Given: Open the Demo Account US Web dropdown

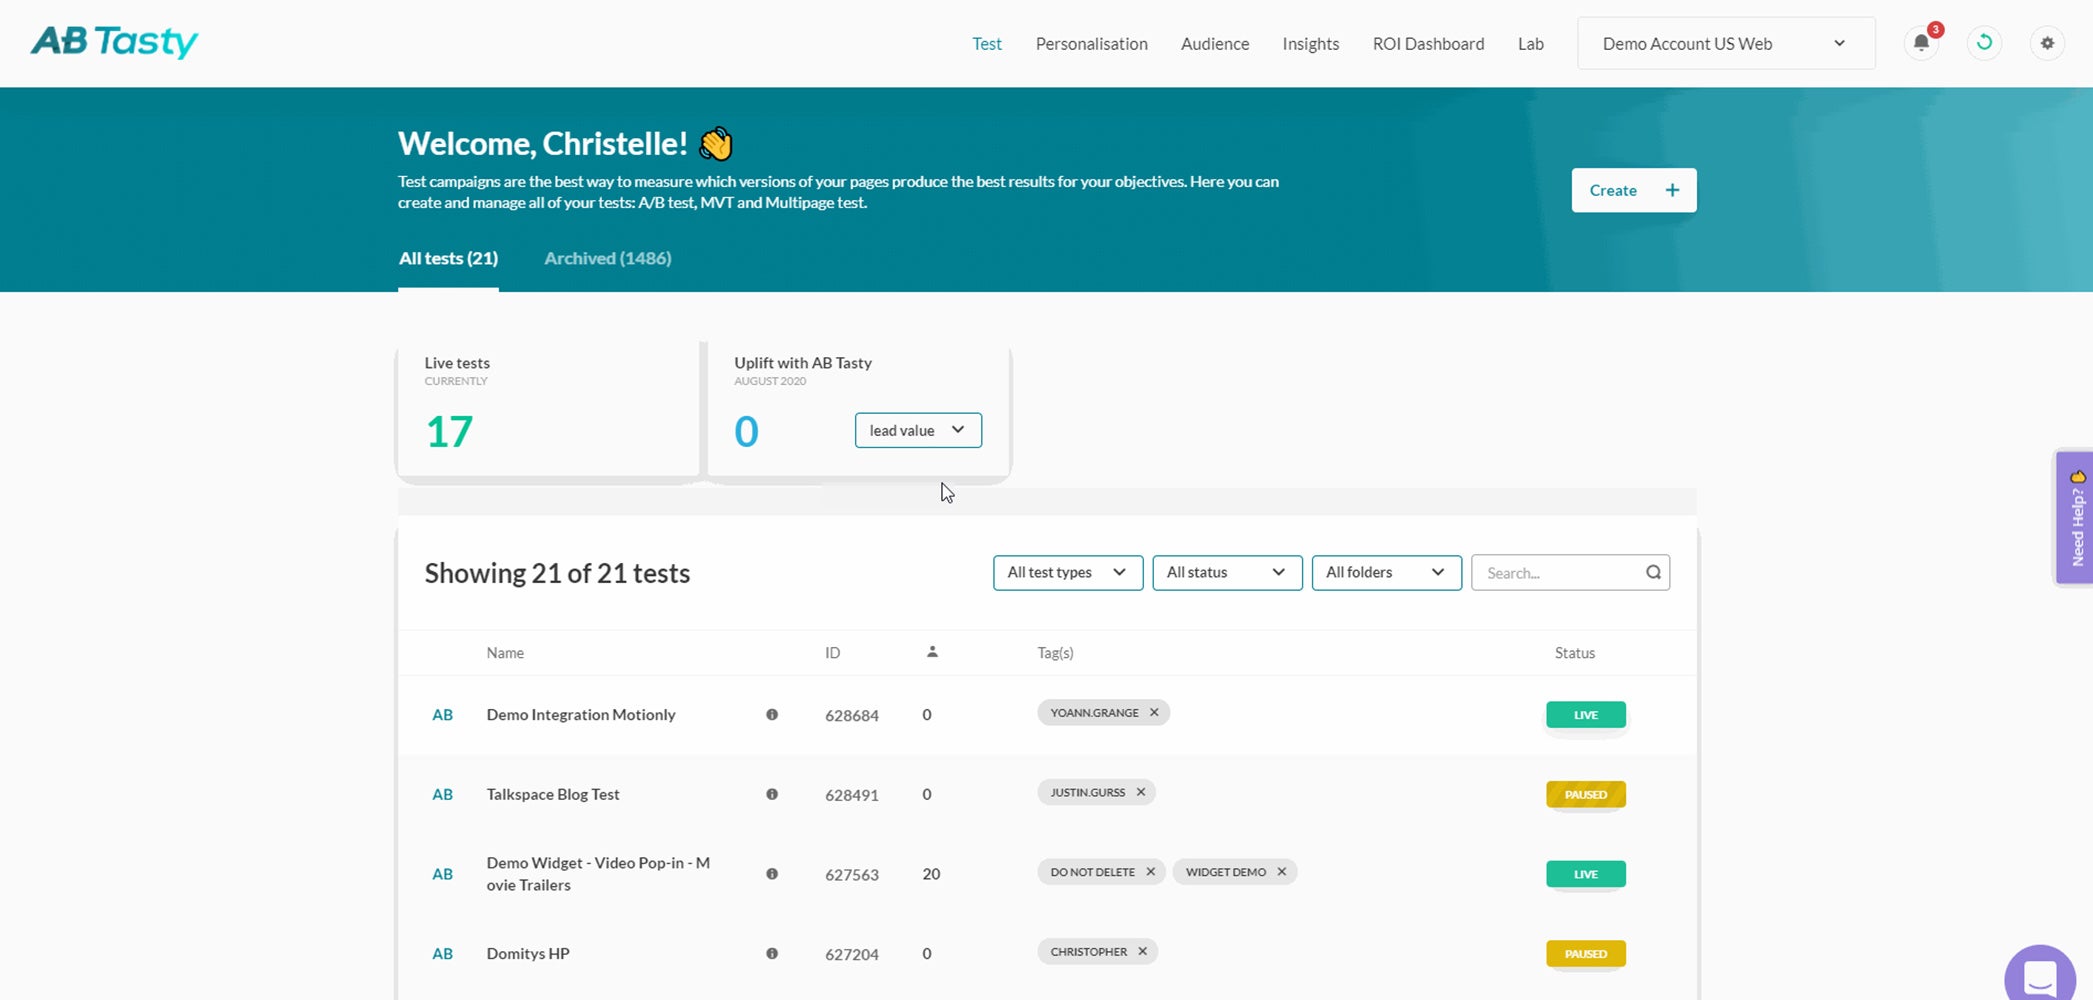Looking at the screenshot, I should click(x=1726, y=43).
